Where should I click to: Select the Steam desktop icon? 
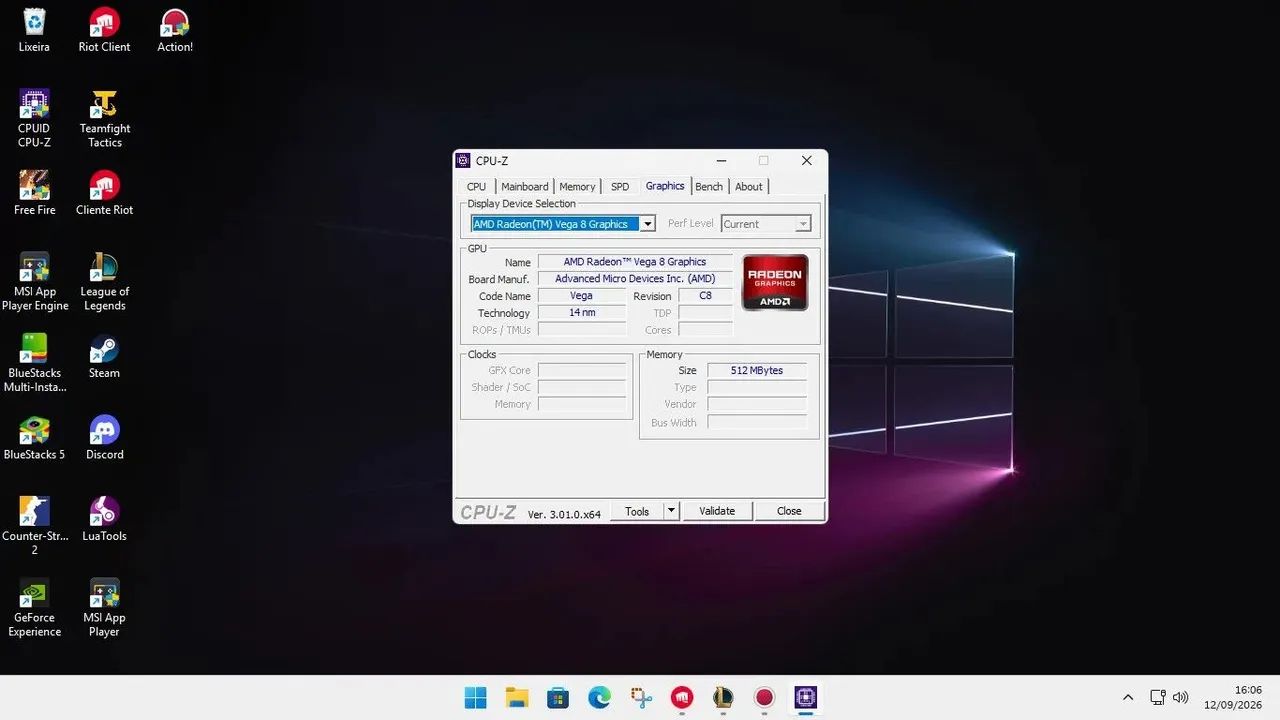pos(104,356)
